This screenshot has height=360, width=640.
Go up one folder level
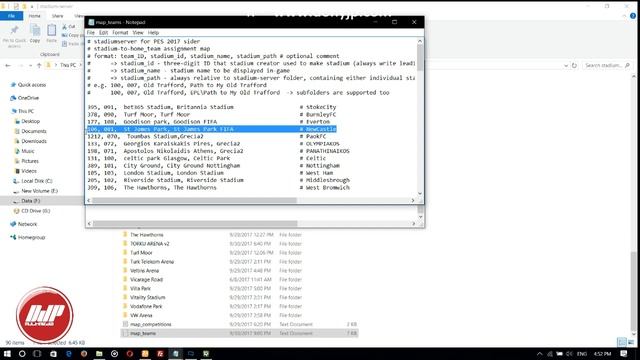[x=39, y=65]
